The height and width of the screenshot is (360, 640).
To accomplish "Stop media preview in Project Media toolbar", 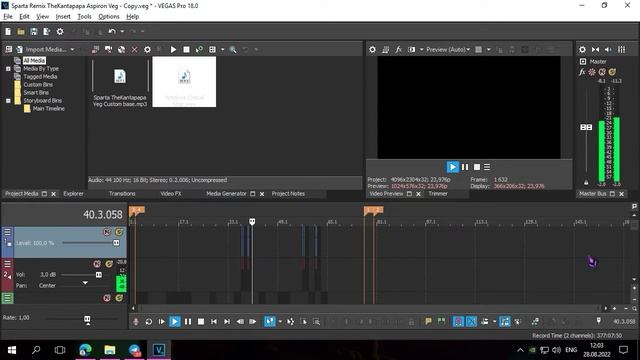I will coord(186,49).
